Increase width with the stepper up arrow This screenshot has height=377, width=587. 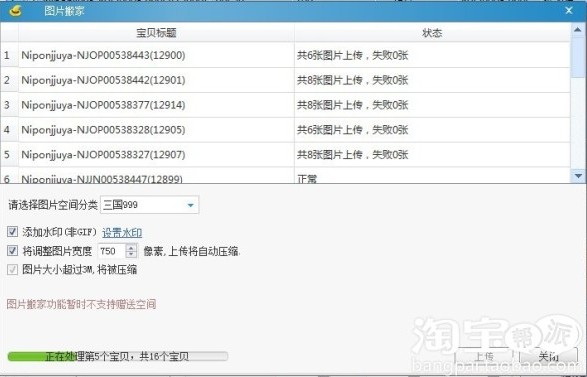[131, 247]
